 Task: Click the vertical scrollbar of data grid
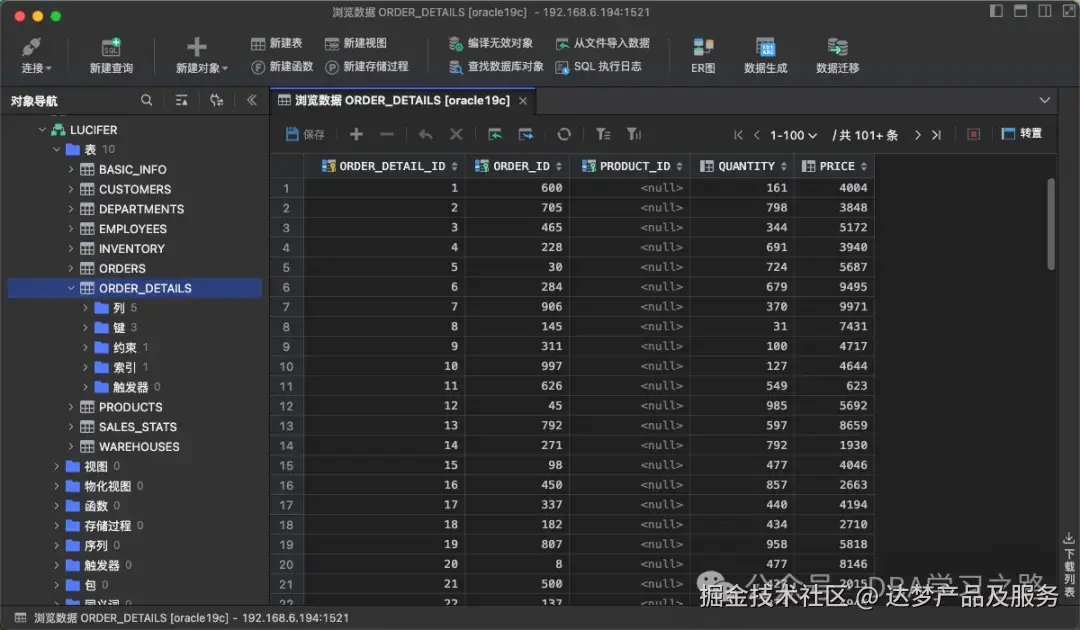(1051, 224)
